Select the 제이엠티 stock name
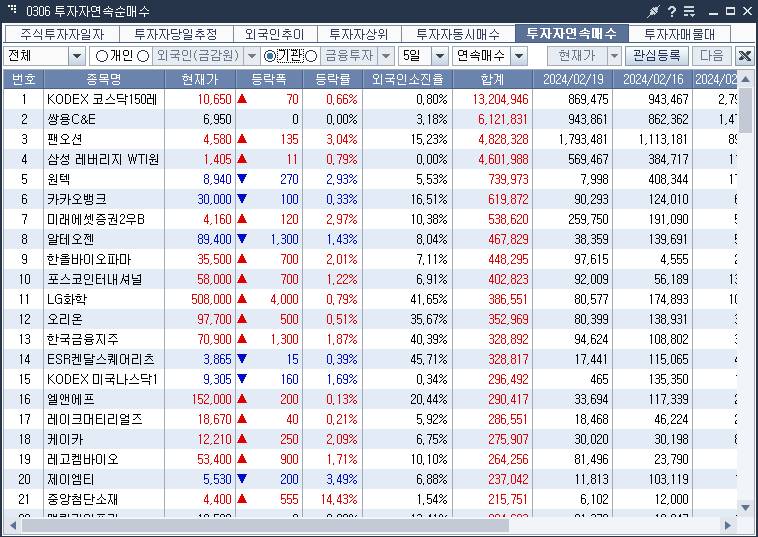The width and height of the screenshot is (758, 537). (71, 479)
